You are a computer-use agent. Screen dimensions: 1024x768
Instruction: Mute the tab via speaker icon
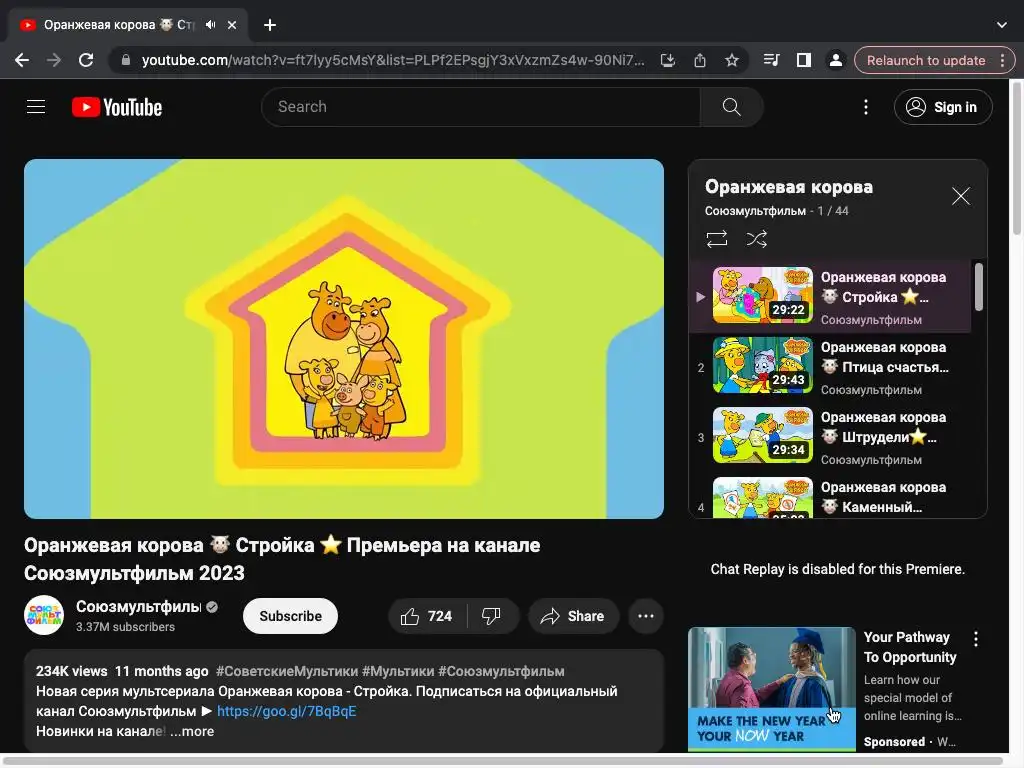(x=210, y=25)
